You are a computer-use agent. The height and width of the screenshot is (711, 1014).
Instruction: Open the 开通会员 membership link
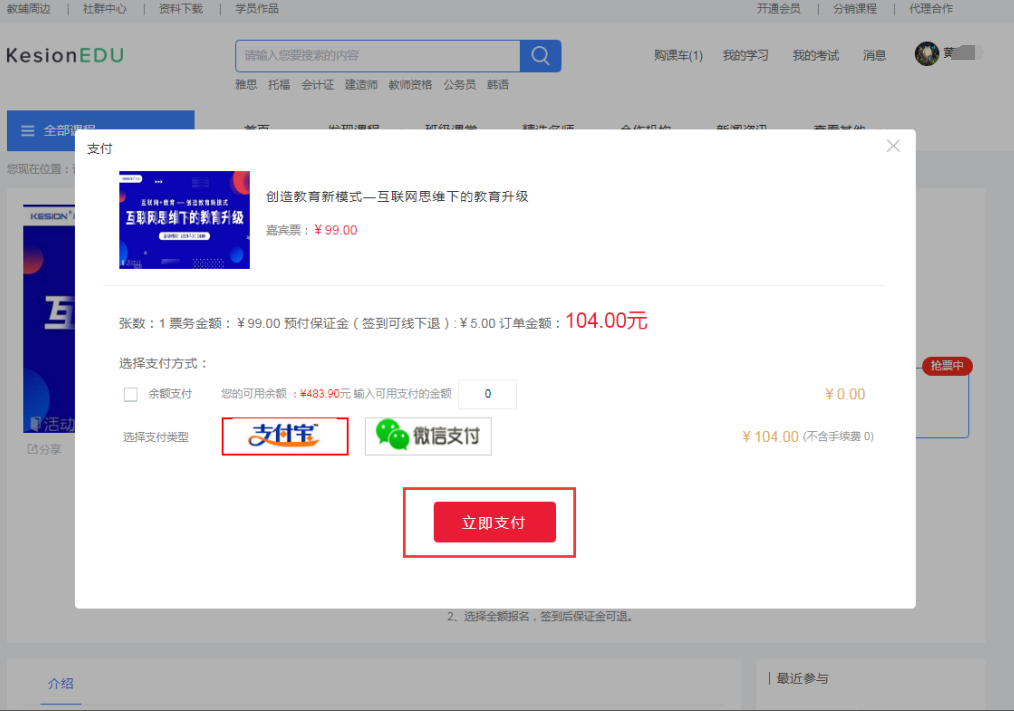coord(779,8)
